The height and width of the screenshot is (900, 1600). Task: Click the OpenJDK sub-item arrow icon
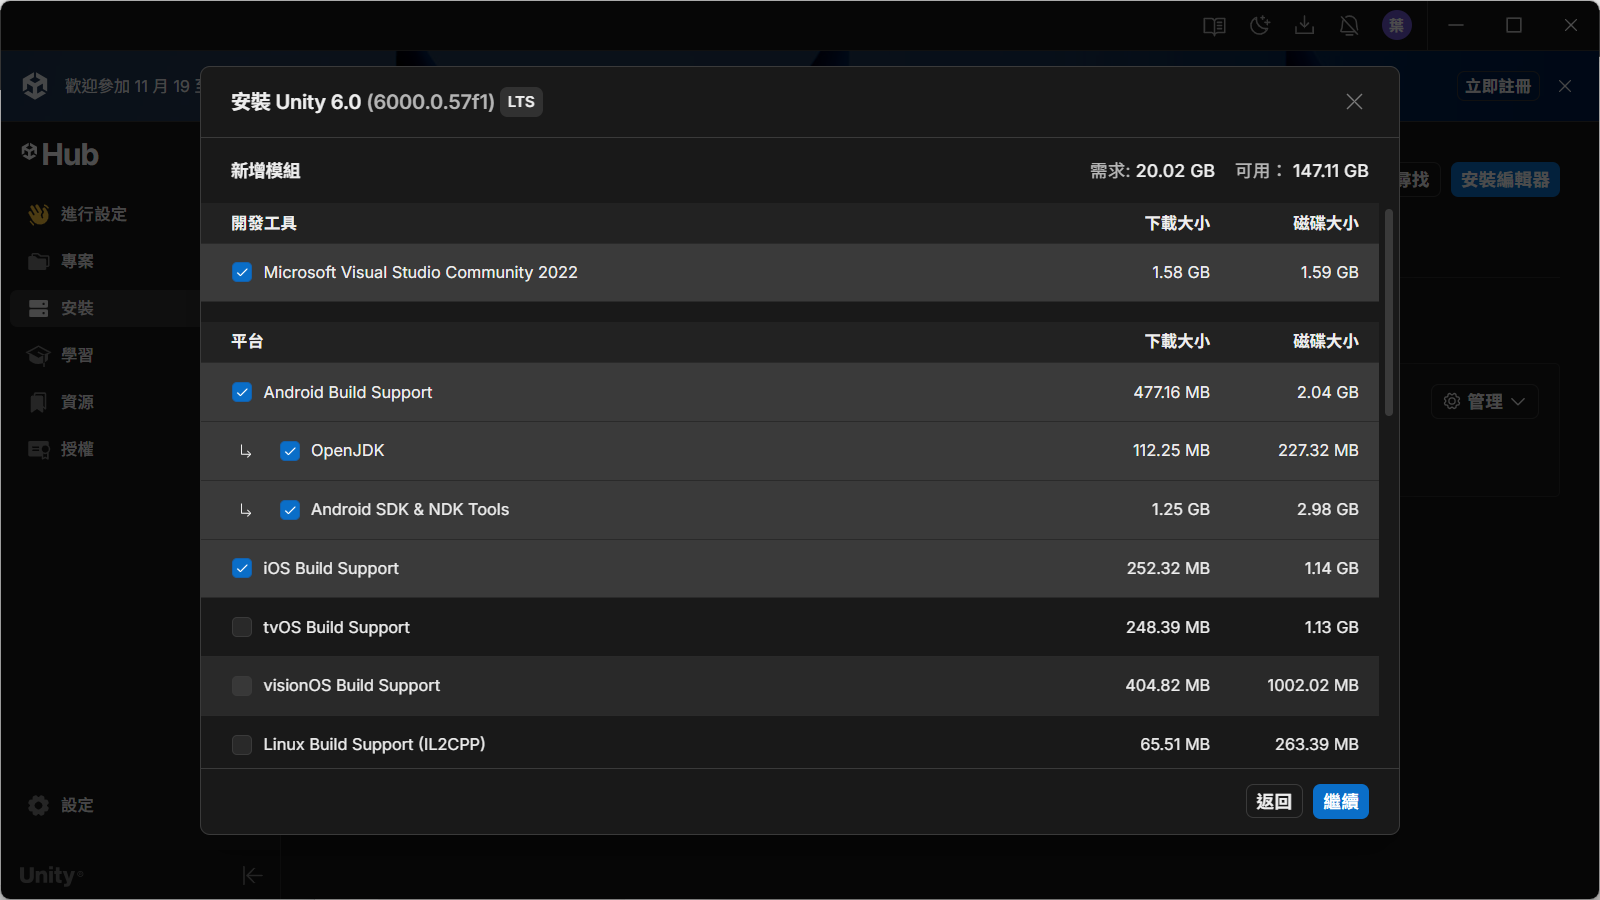pos(245,452)
